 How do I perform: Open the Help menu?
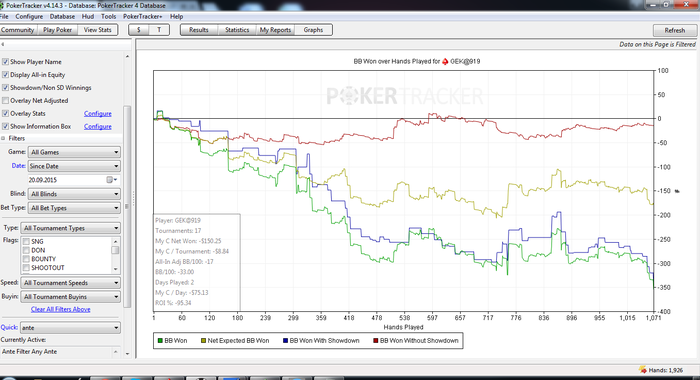pos(176,17)
